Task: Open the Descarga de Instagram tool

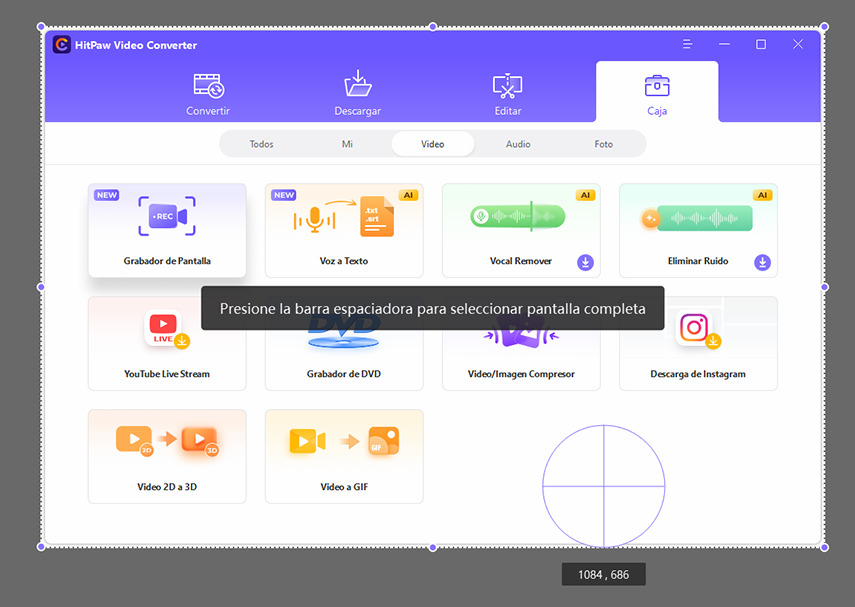Action: (698, 344)
